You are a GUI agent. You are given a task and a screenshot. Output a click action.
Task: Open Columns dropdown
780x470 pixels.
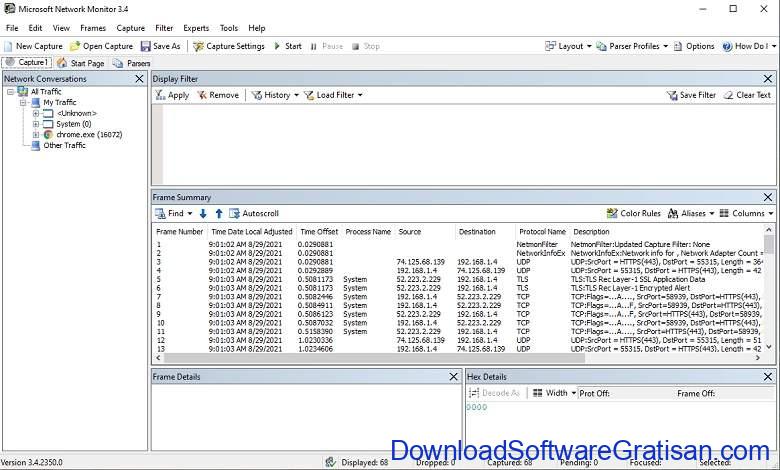point(746,213)
